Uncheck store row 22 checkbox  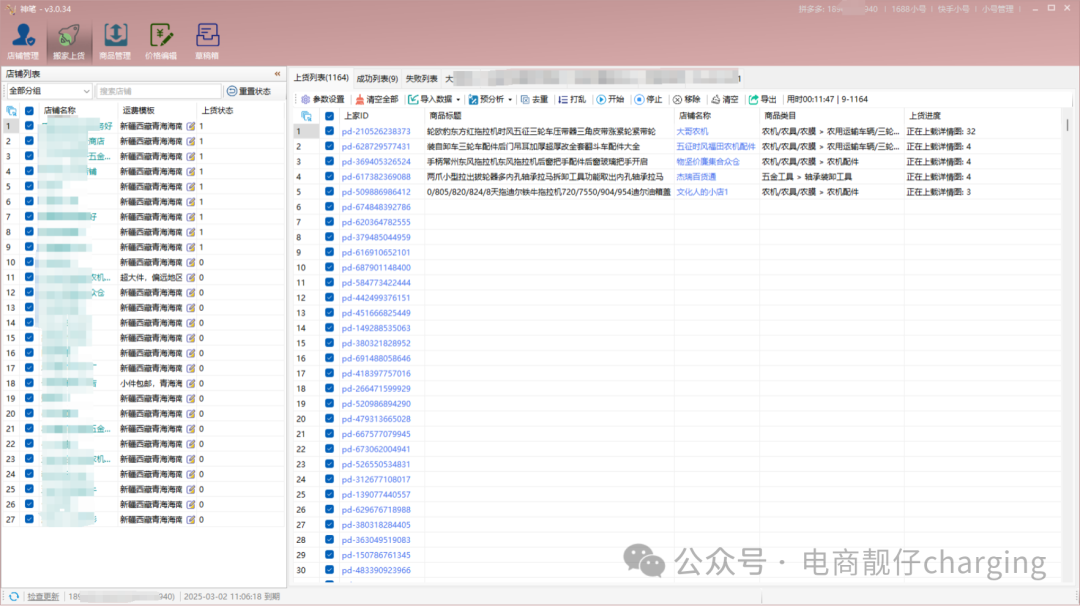click(29, 443)
